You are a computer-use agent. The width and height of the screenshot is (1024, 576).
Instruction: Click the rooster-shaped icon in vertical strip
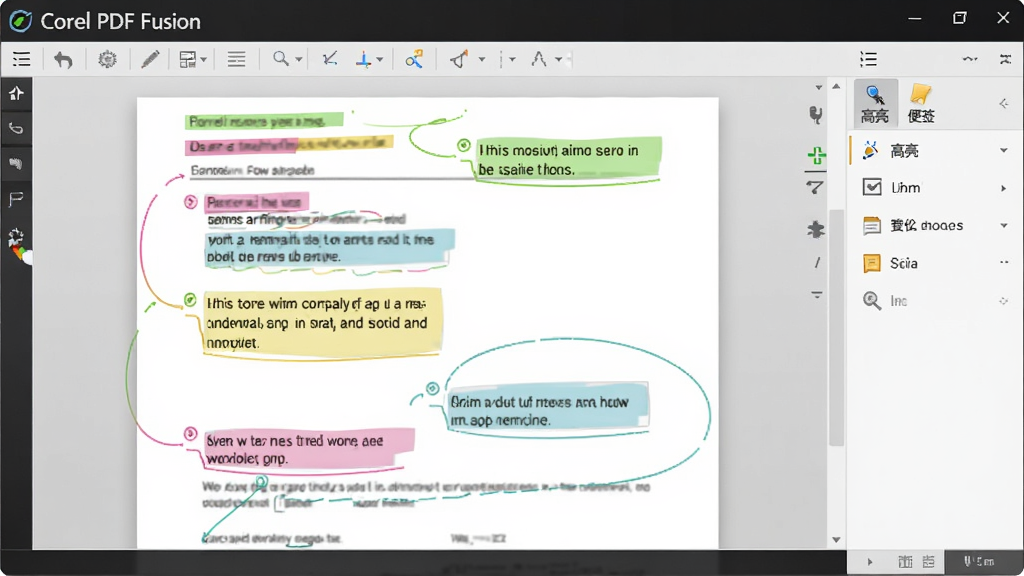(816, 116)
